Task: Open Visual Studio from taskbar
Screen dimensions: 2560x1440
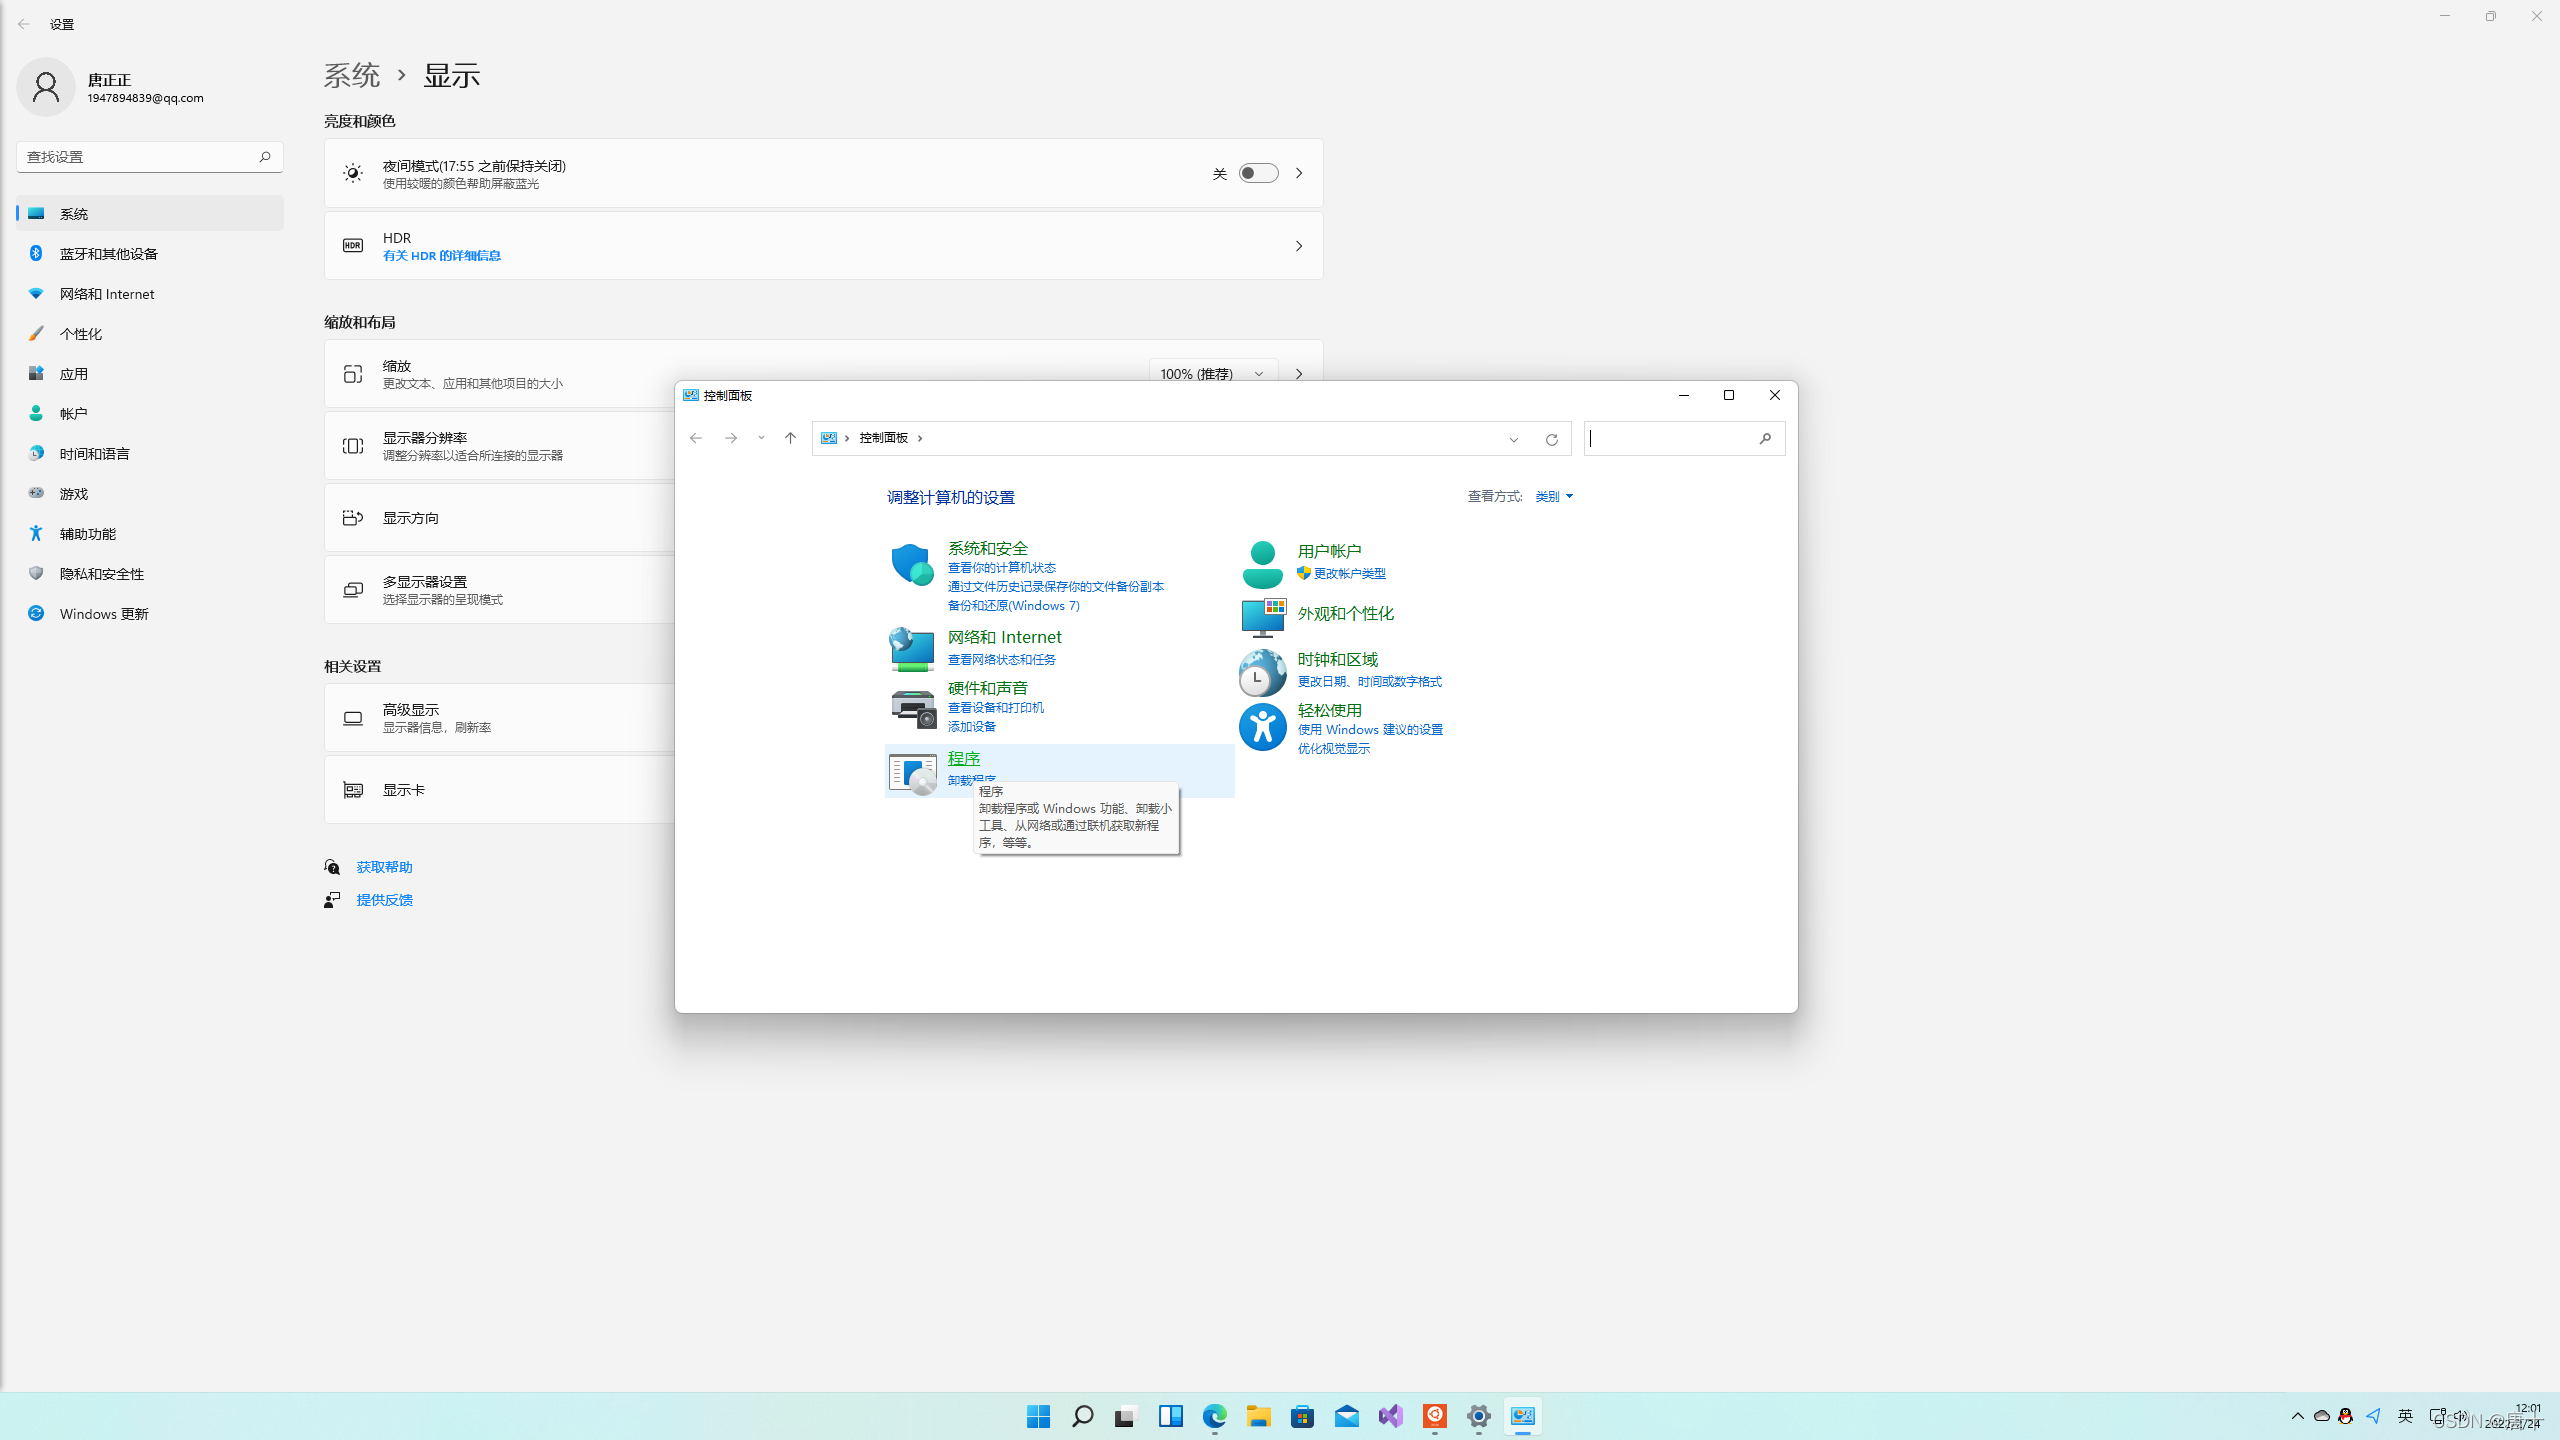Action: click(1390, 1416)
